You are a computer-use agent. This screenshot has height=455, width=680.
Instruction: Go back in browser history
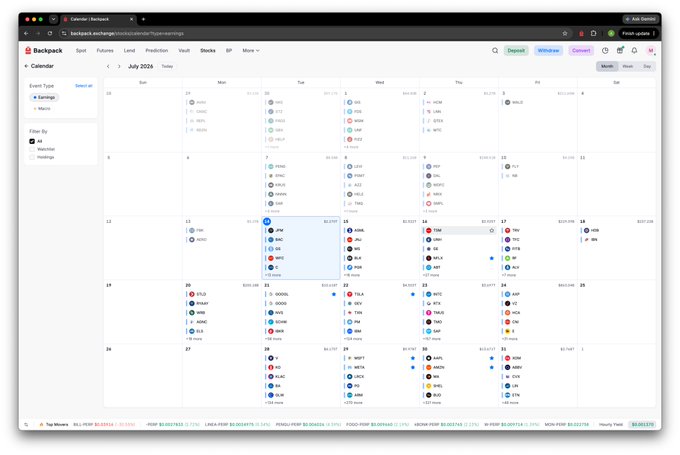tap(26, 33)
